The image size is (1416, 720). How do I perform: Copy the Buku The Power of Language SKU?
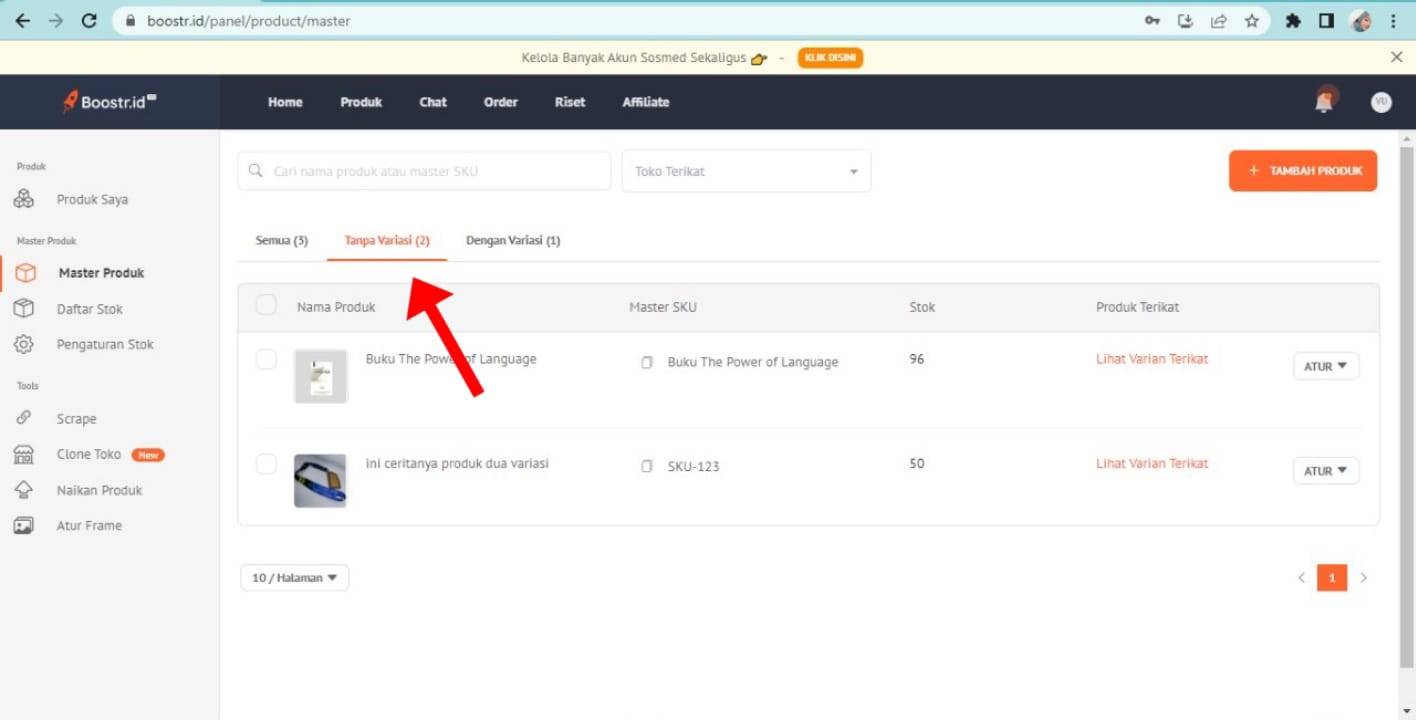click(647, 362)
